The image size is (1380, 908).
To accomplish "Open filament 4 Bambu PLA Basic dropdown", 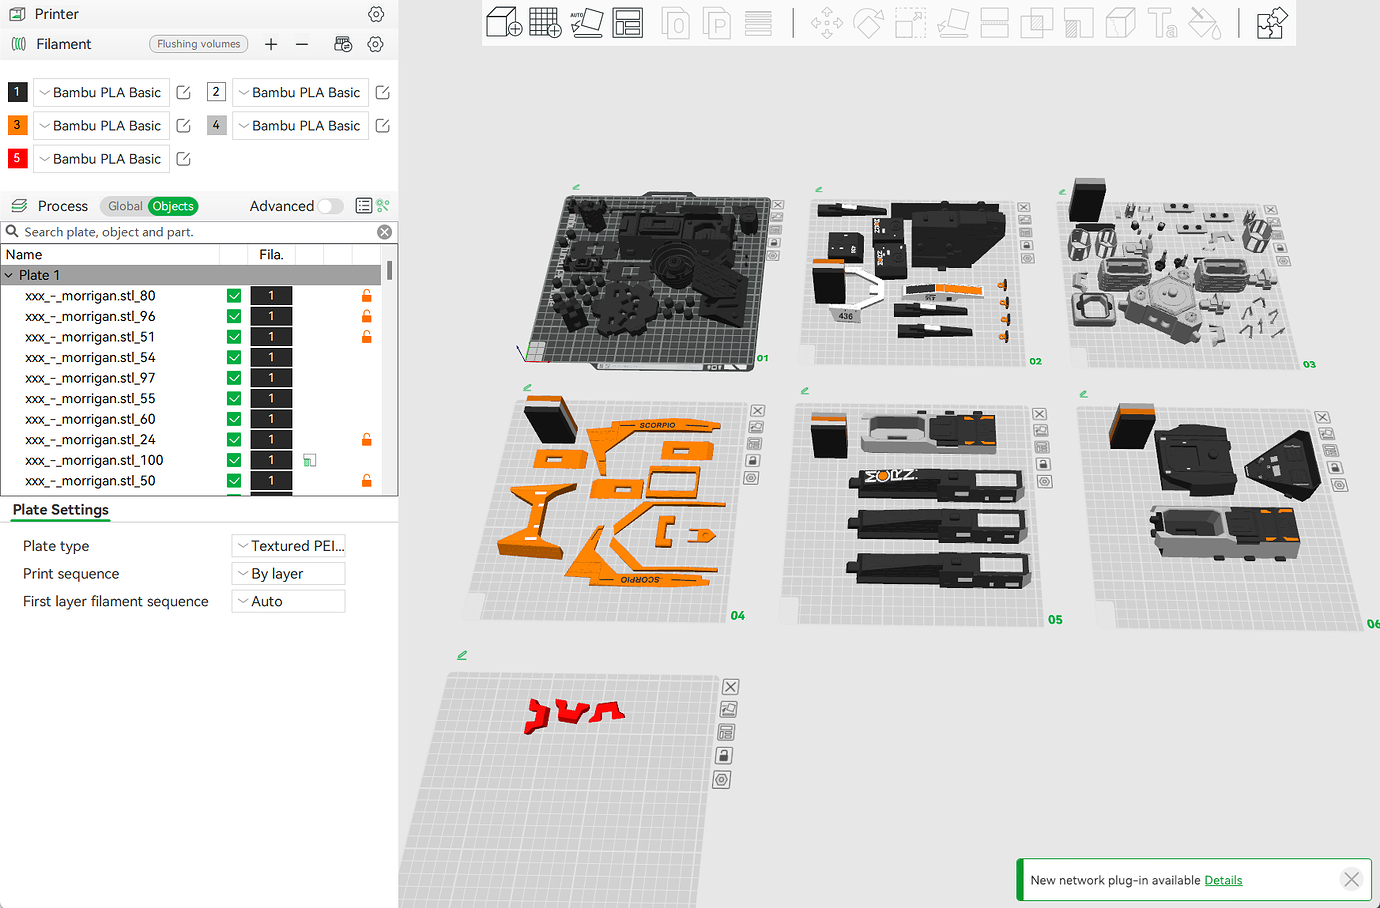I will 300,125.
